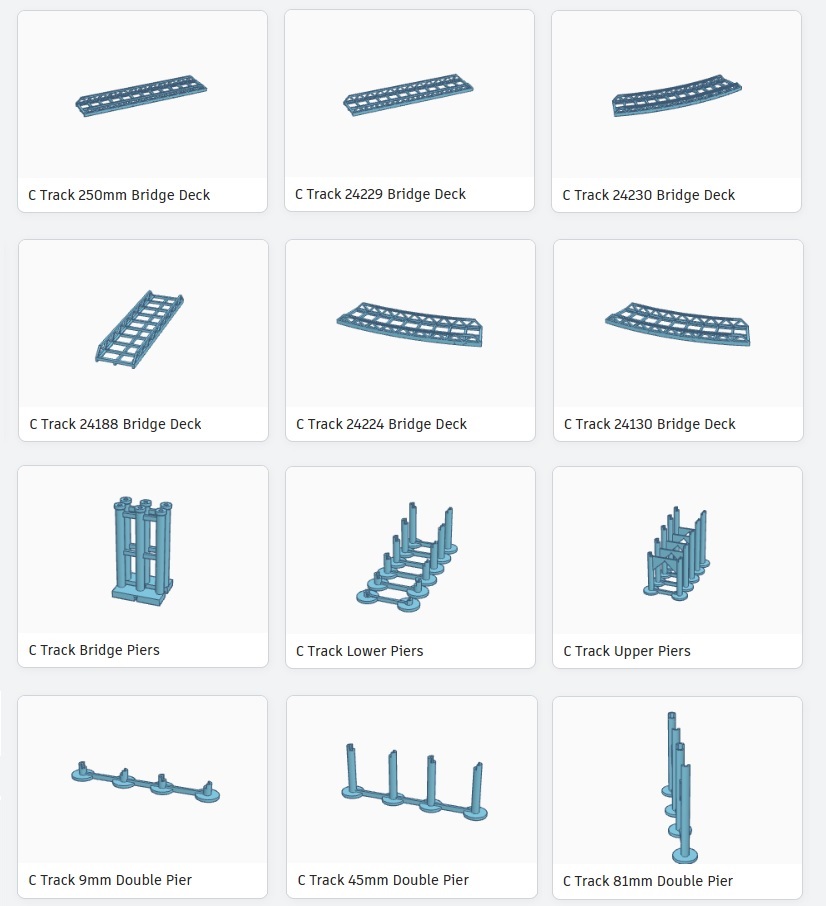This screenshot has width=826, height=906.
Task: View the C Track 9mm Double Pier design
Action: (x=142, y=780)
